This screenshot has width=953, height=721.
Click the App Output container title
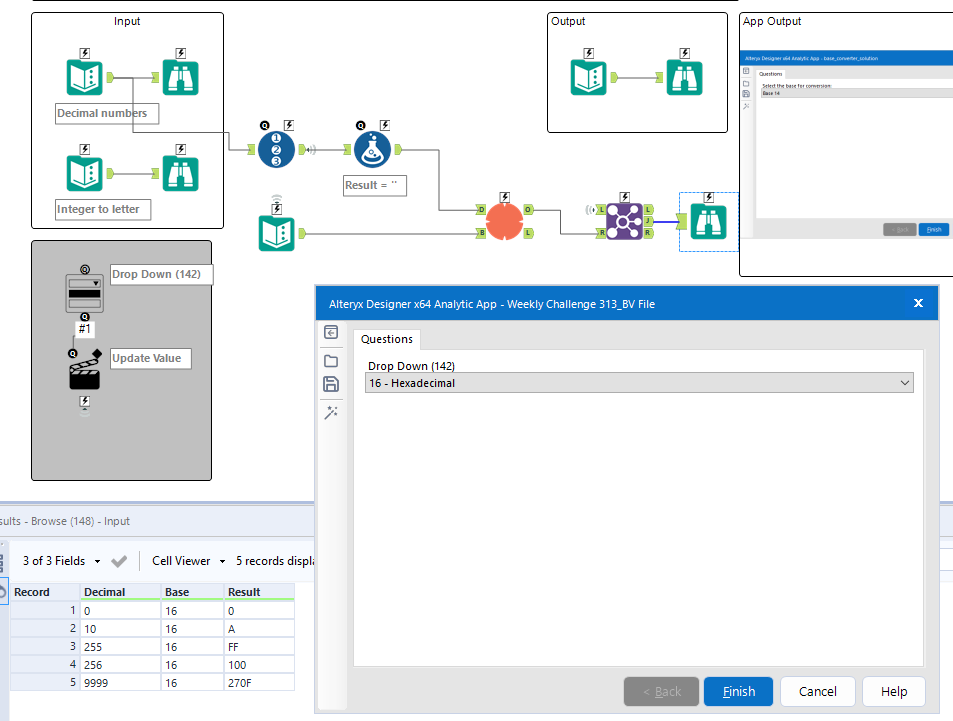coord(772,21)
